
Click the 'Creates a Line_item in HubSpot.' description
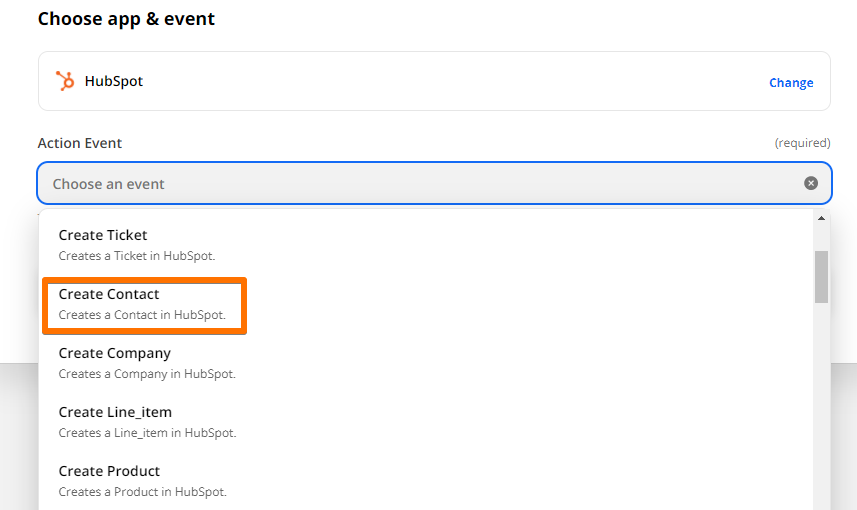click(148, 433)
